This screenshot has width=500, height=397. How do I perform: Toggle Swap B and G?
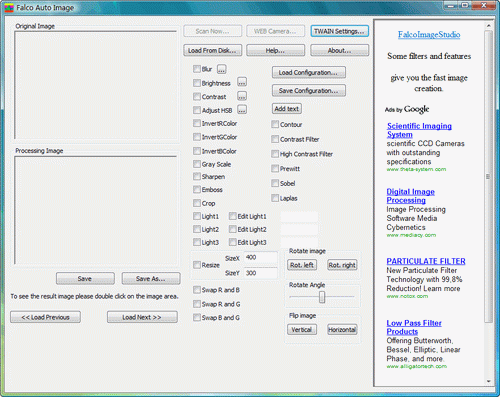[197, 318]
